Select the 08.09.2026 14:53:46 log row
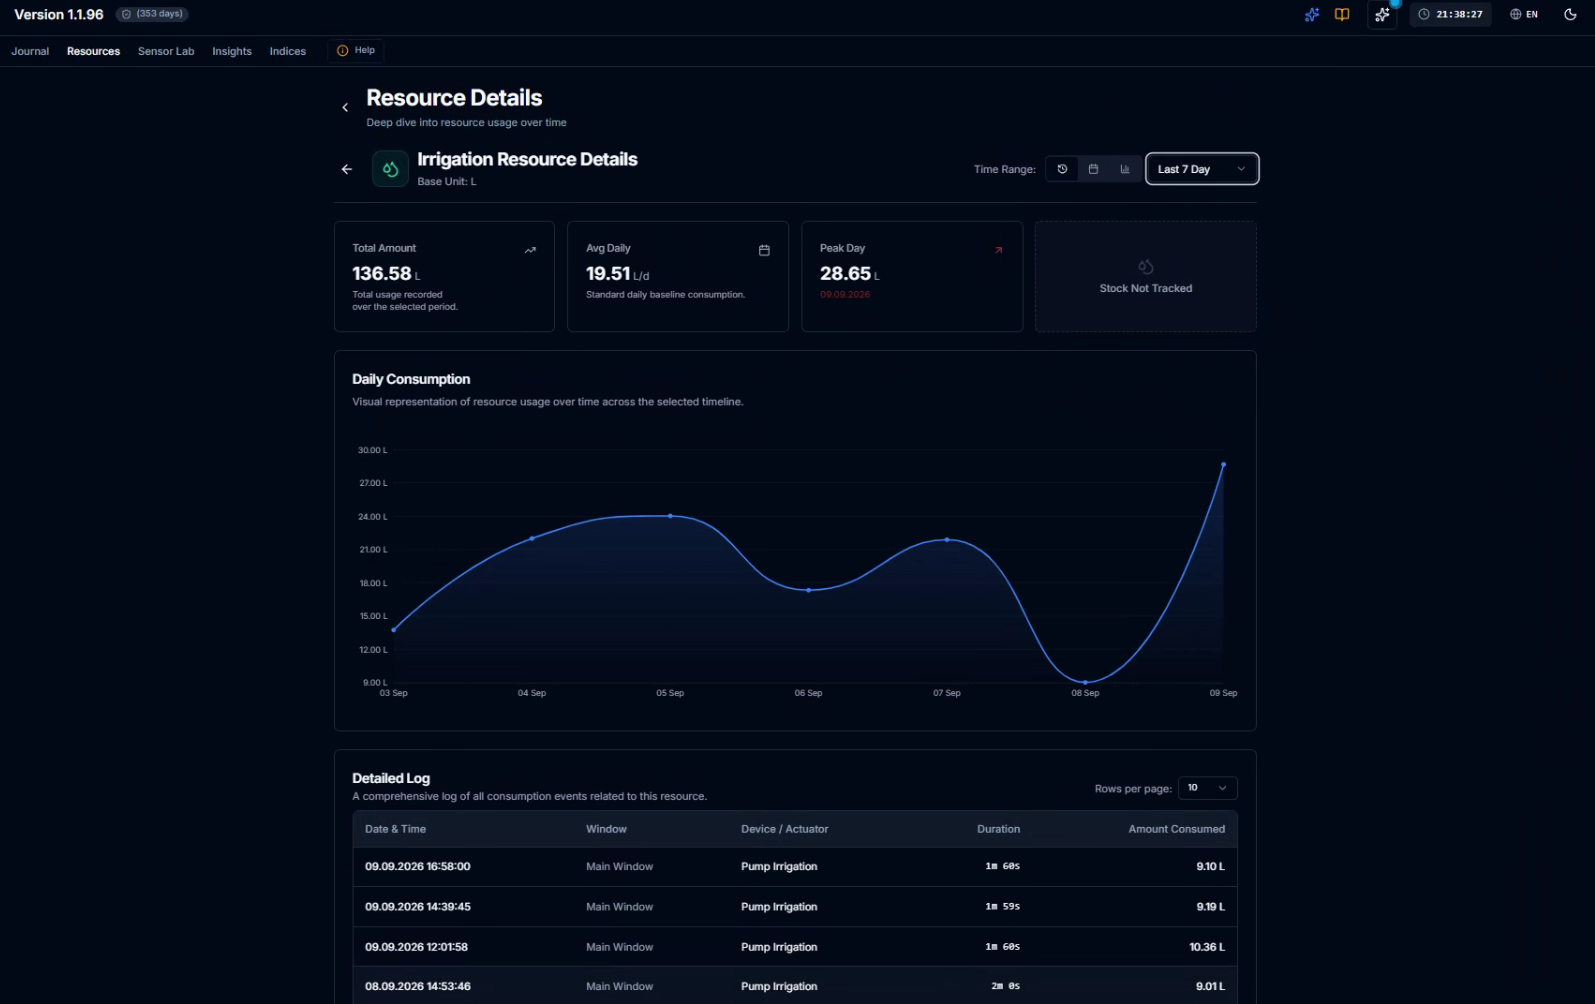 click(x=795, y=986)
